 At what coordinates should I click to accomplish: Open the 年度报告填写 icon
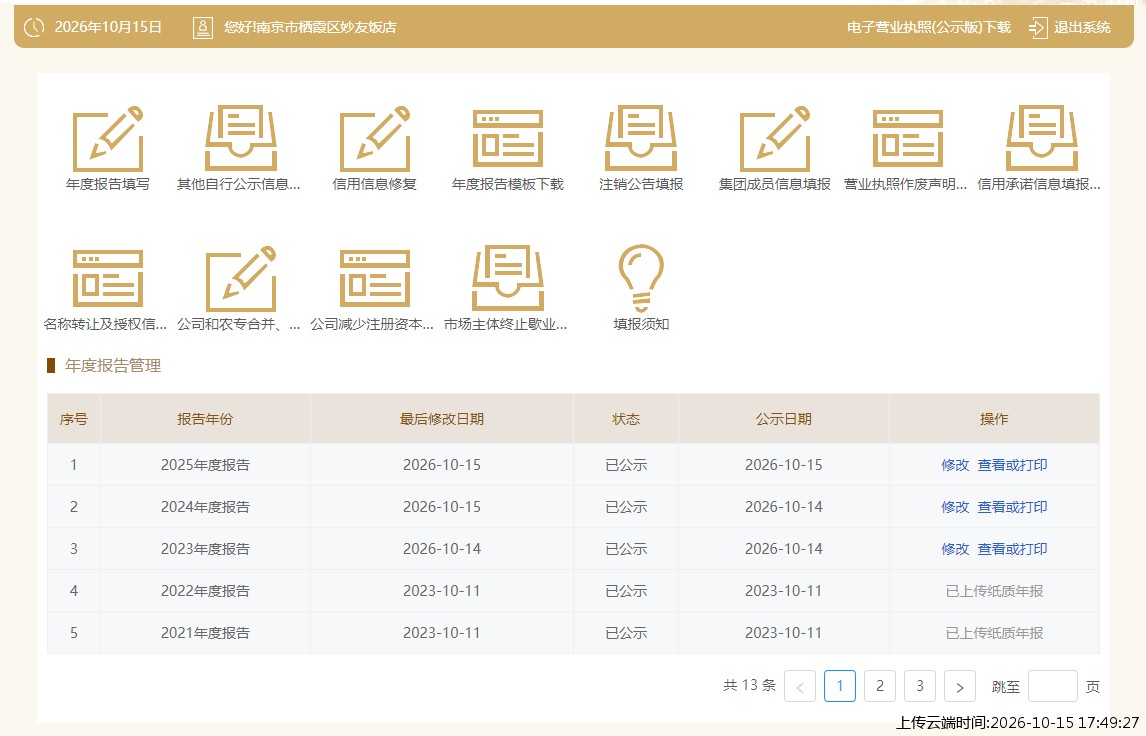(x=107, y=139)
